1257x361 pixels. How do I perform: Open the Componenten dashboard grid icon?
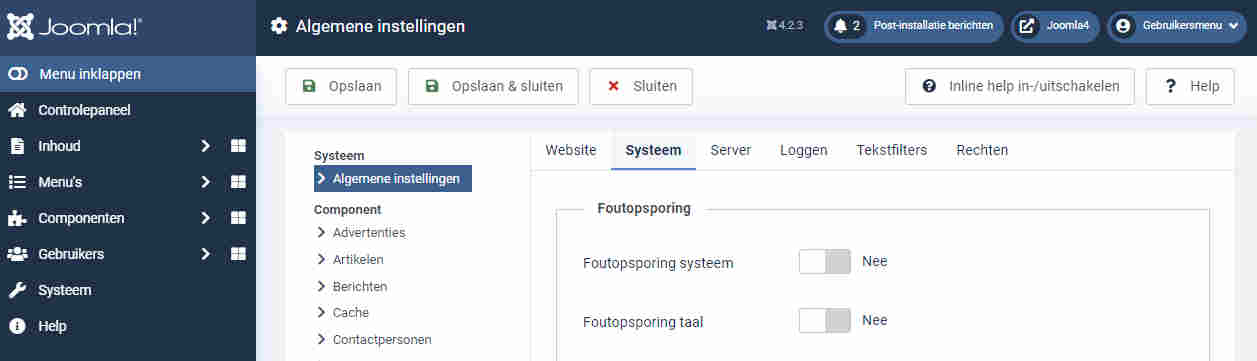coord(238,218)
